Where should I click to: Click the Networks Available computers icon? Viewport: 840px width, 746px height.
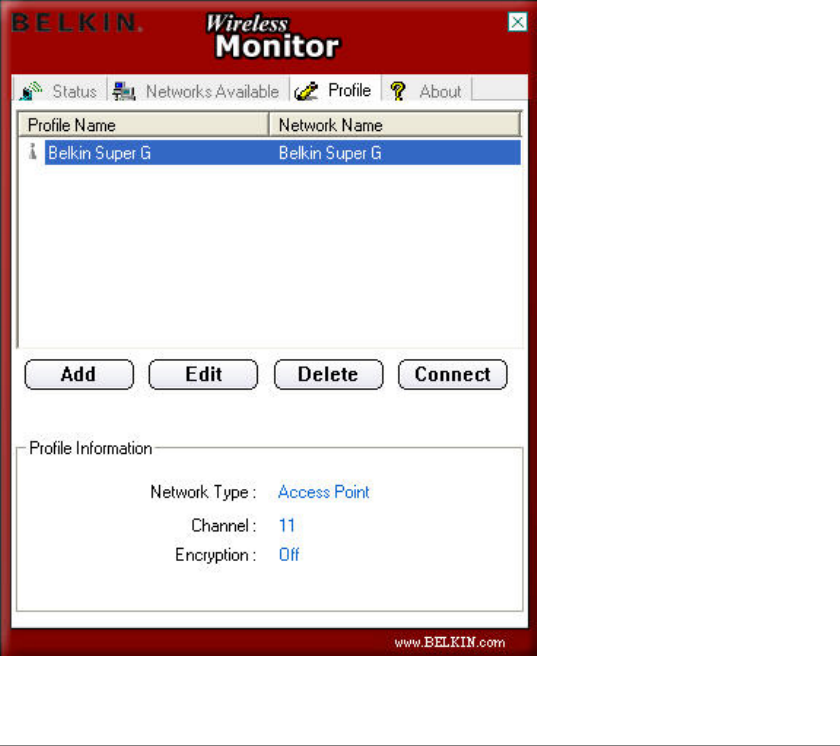[x=124, y=91]
